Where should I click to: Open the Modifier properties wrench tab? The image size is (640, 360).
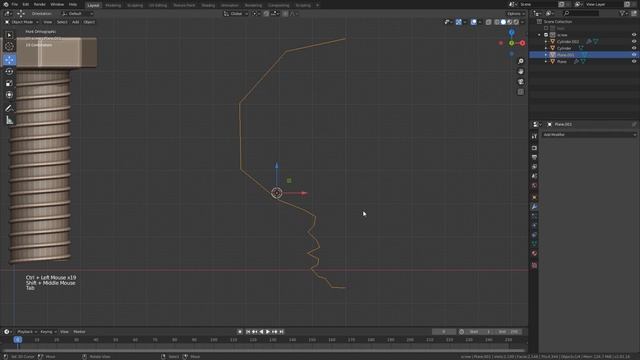[534, 207]
